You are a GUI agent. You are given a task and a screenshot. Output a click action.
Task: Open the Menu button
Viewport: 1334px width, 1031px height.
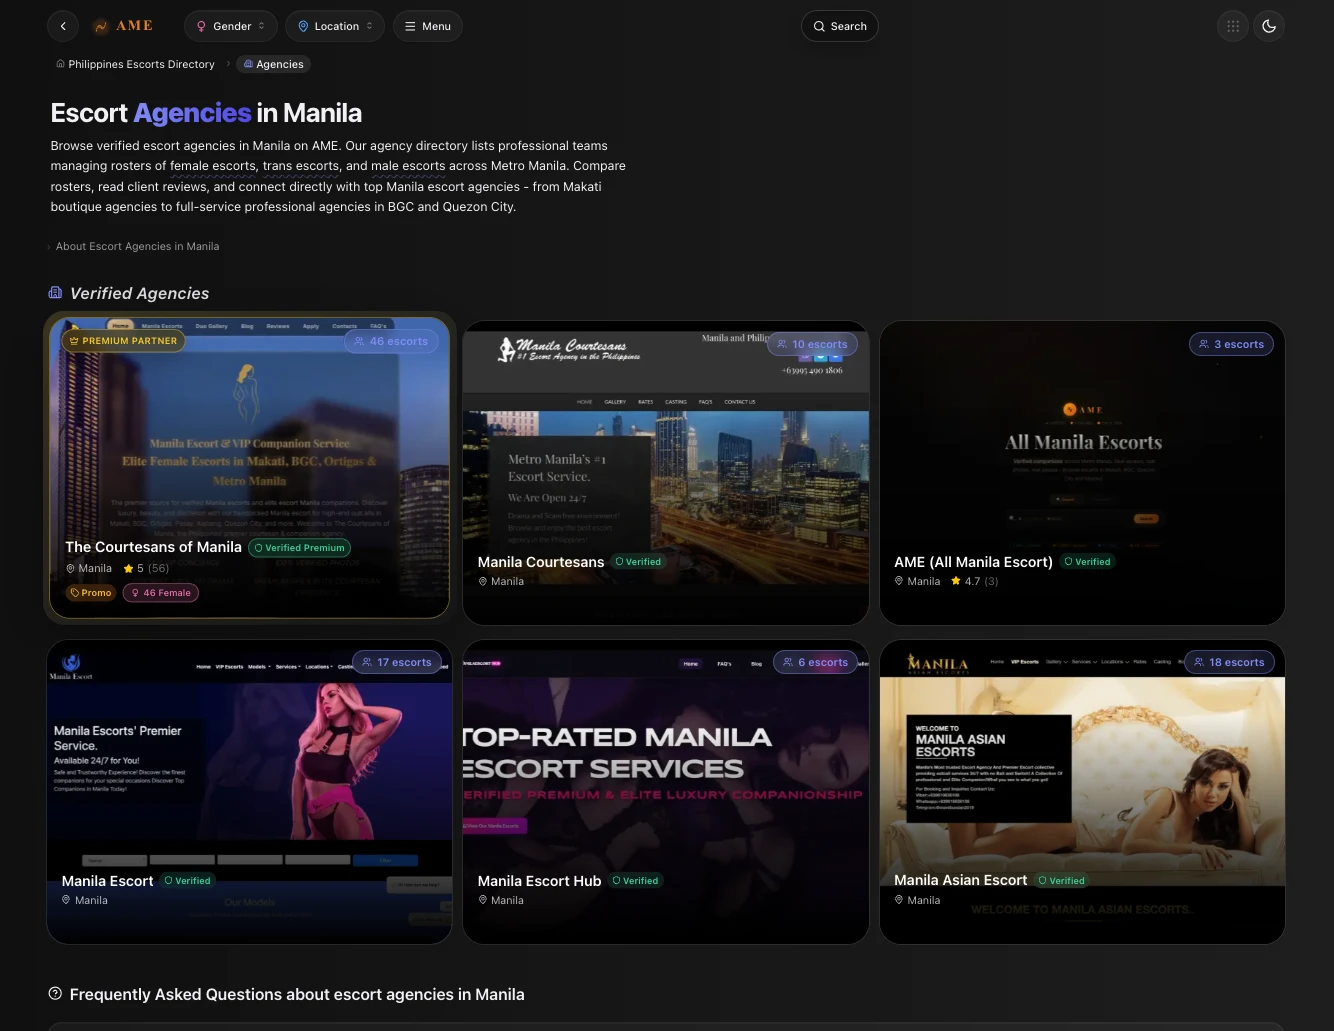pyautogui.click(x=428, y=26)
